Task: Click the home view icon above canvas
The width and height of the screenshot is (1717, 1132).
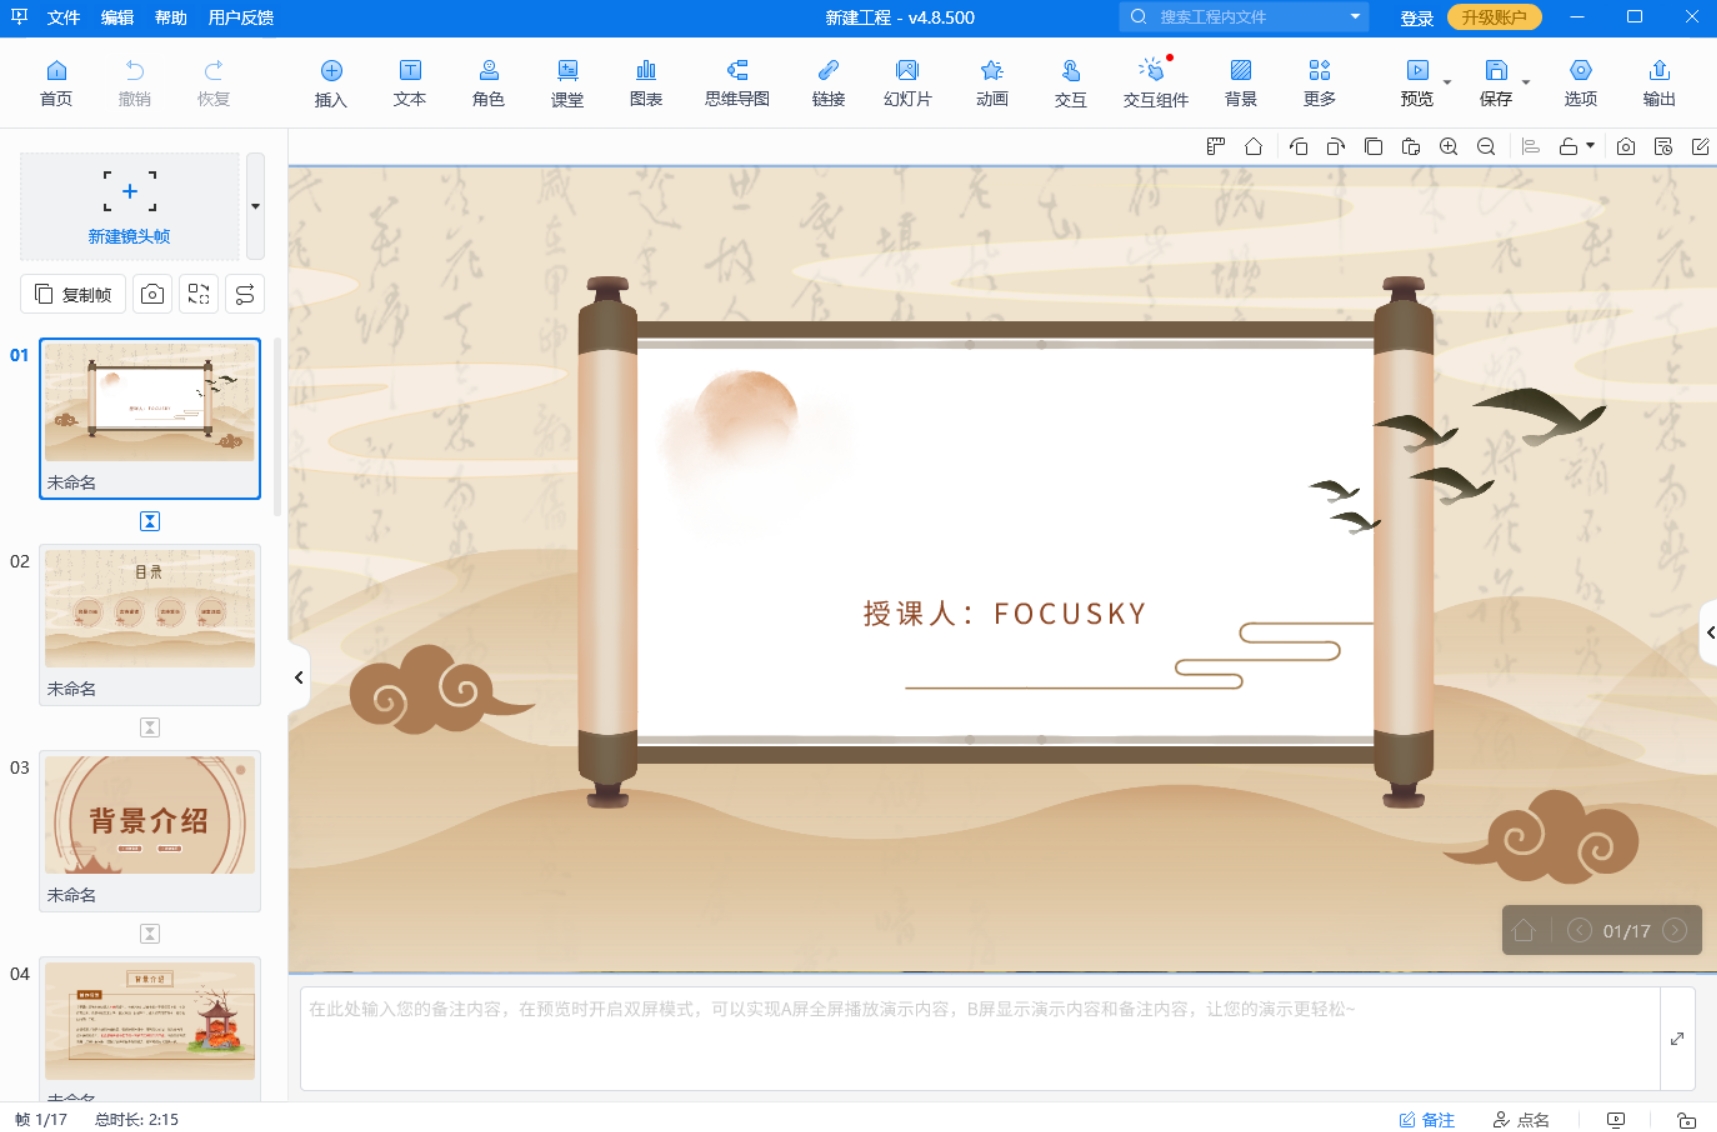Action: click(1253, 147)
